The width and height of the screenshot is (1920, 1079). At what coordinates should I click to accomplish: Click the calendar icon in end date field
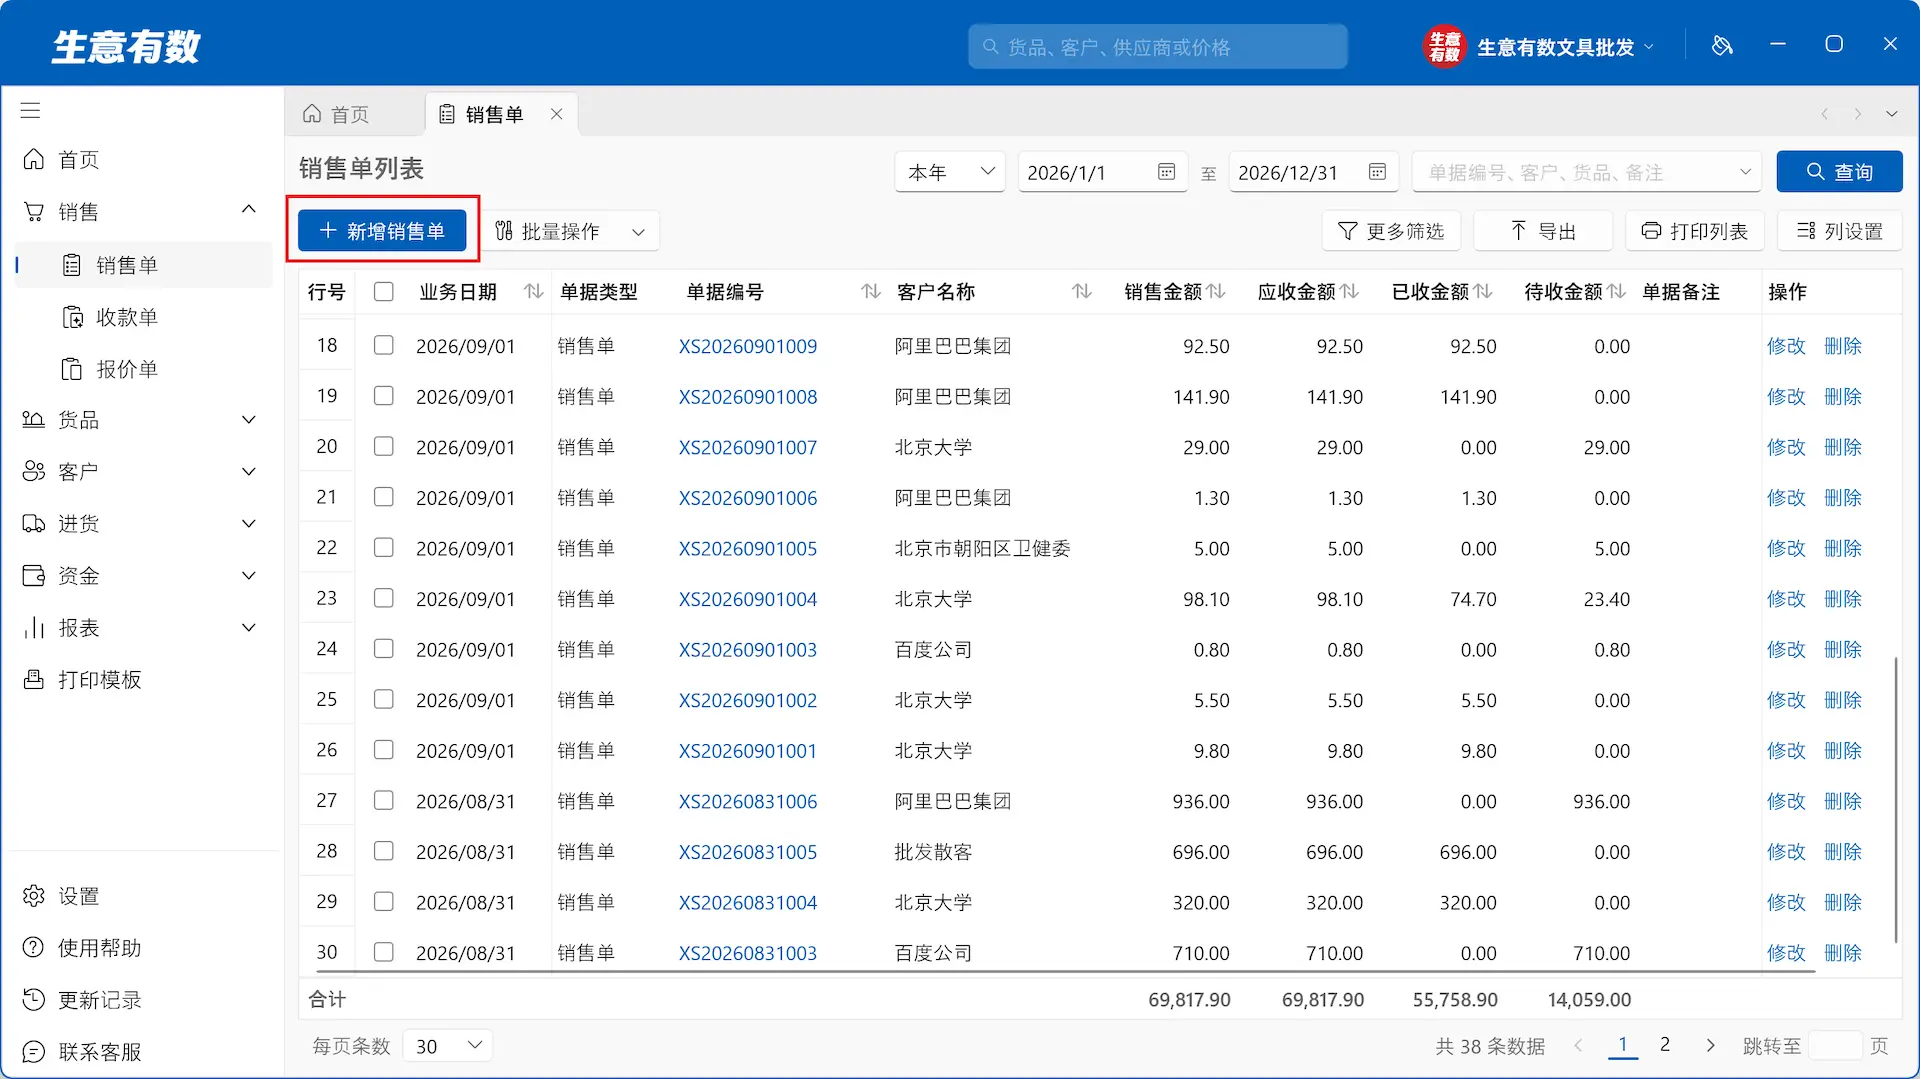pyautogui.click(x=1377, y=172)
